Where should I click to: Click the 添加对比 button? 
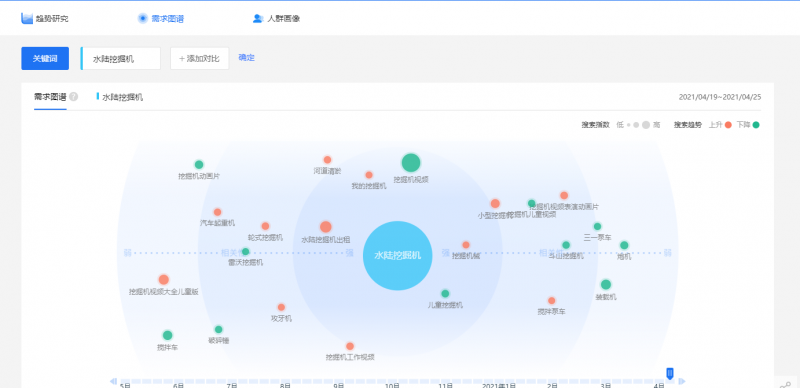pyautogui.click(x=199, y=59)
